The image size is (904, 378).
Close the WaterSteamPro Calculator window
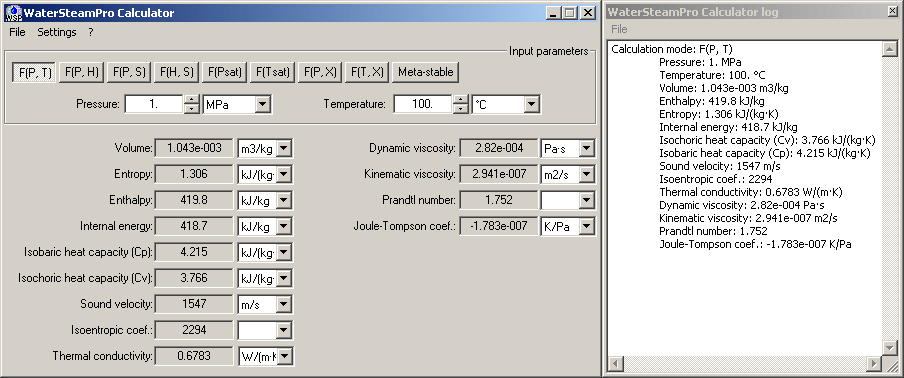(x=587, y=13)
